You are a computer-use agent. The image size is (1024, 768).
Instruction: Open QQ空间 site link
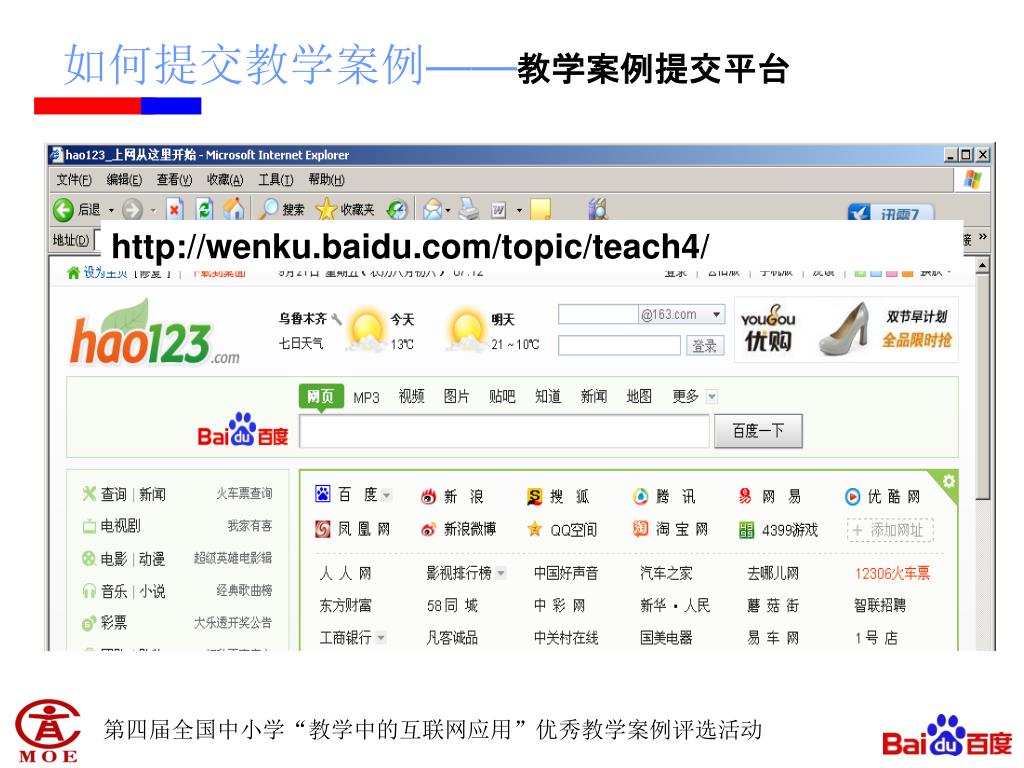tap(562, 530)
